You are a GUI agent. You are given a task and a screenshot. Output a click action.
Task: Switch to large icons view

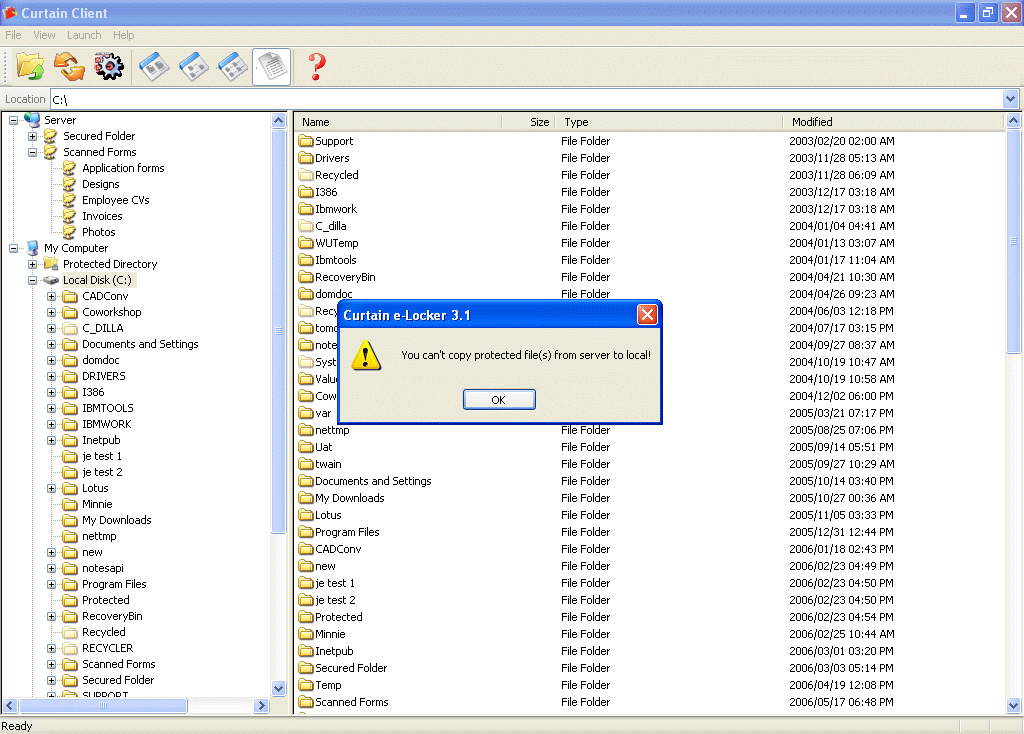[x=153, y=67]
